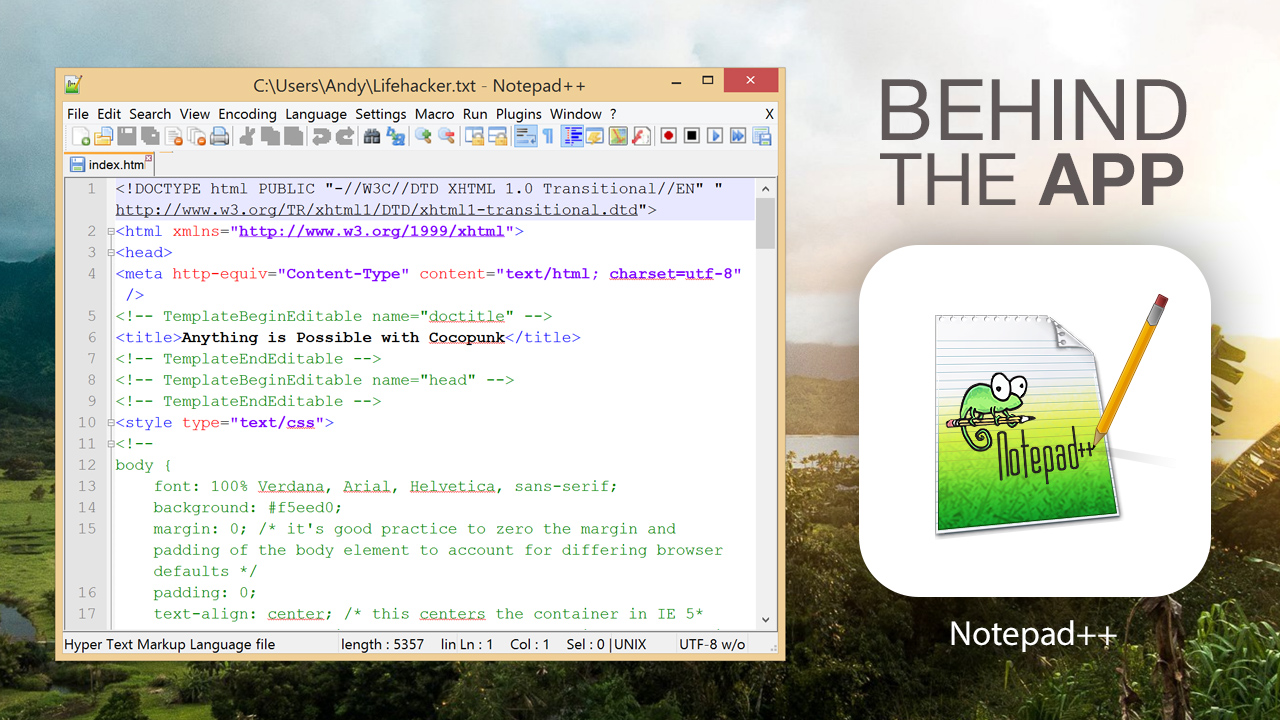Stop macro recording with the black square icon
Screen dimensions: 1280x720
point(691,136)
